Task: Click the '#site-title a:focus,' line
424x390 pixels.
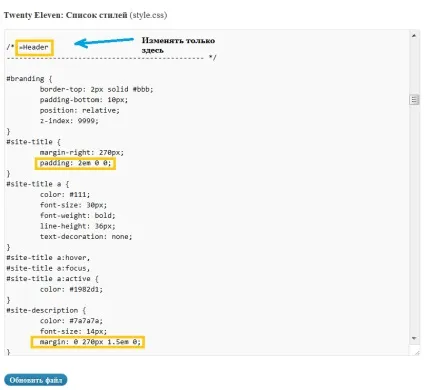Action: 48,268
